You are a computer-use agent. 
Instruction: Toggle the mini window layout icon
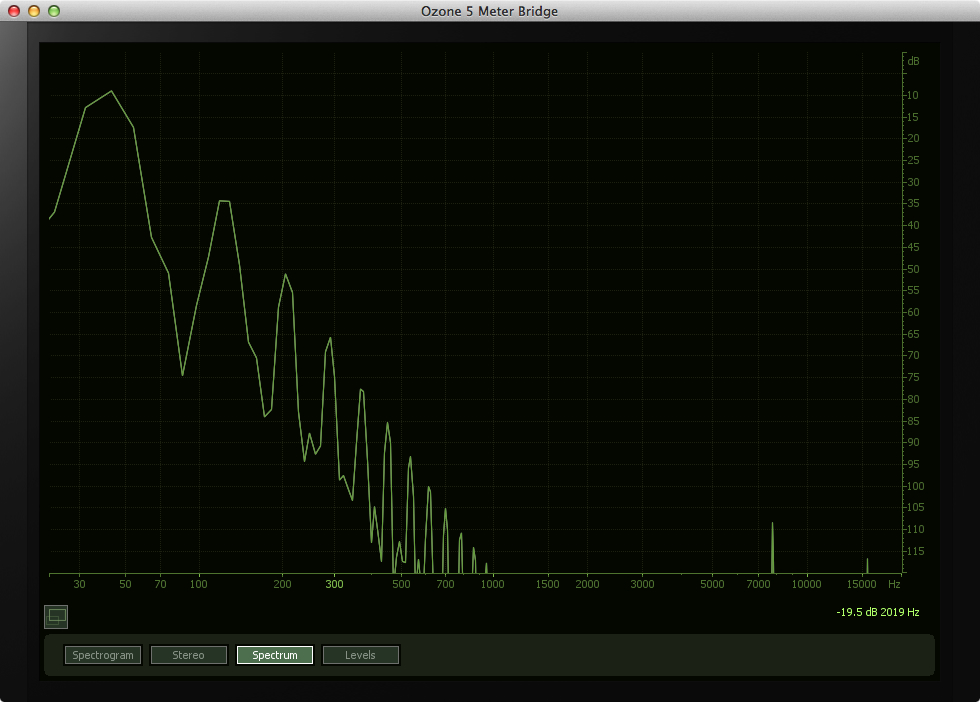coord(56,616)
